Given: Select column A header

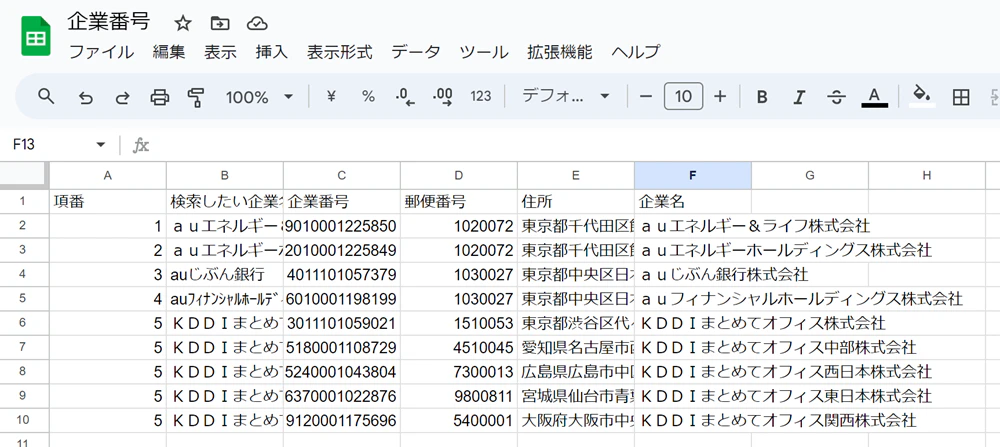Looking at the screenshot, I should click(x=108, y=175).
